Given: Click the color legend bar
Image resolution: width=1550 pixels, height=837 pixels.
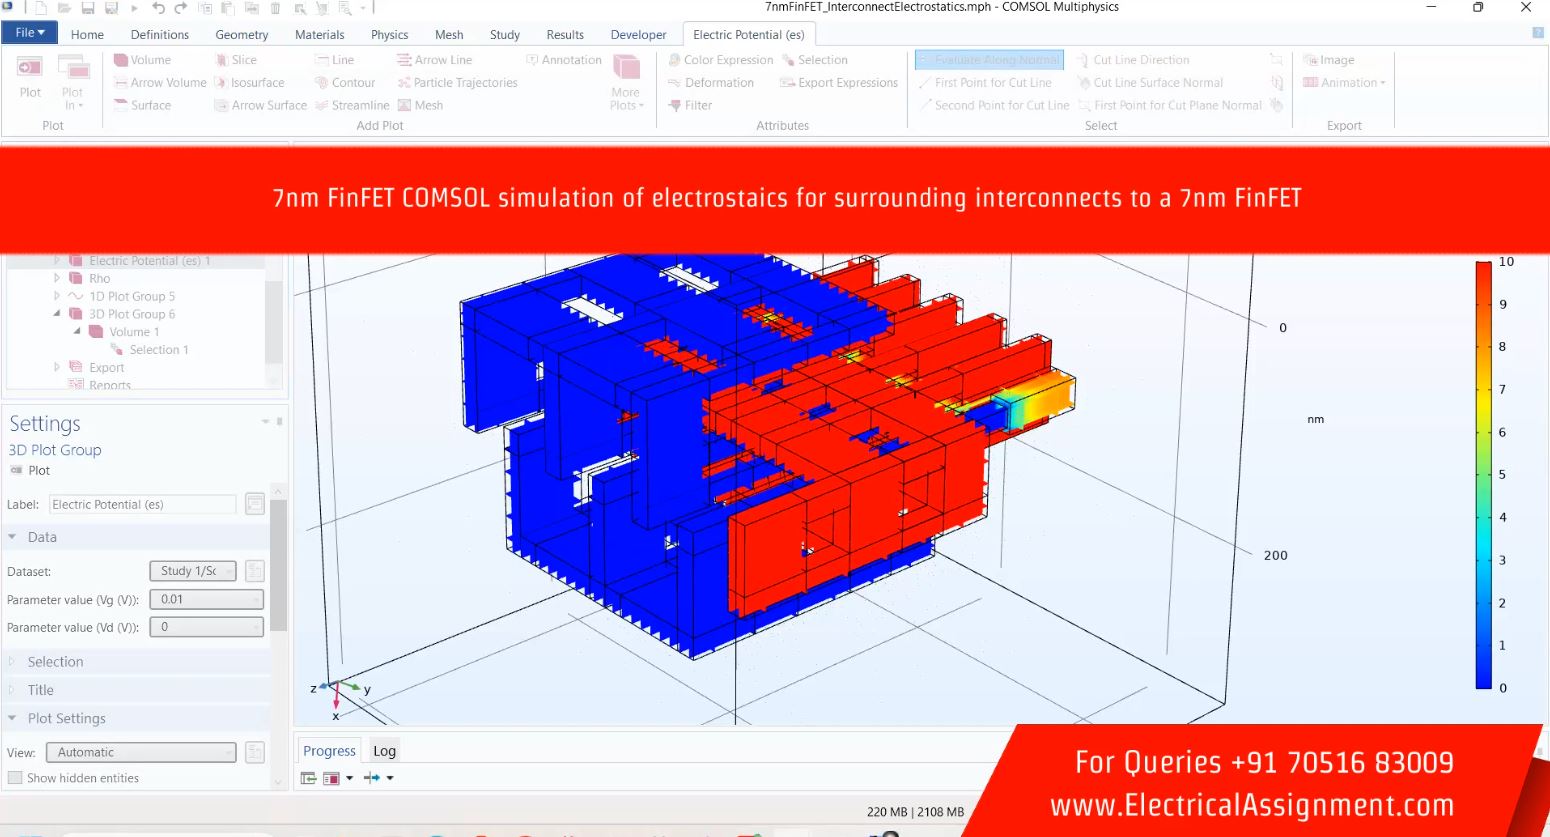Looking at the screenshot, I should click(x=1484, y=475).
